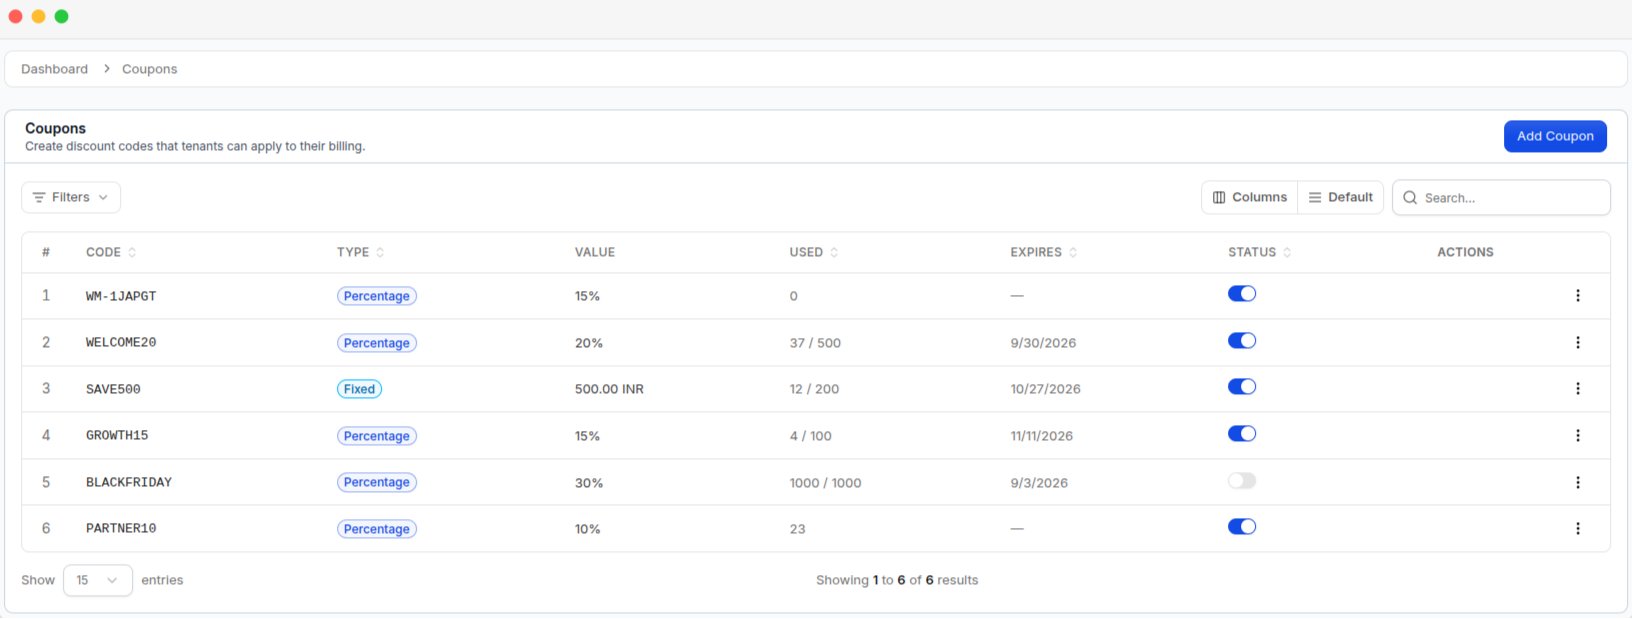Click the 37 / 500 usage cell
Screen dimensions: 1633x619
click(x=815, y=343)
